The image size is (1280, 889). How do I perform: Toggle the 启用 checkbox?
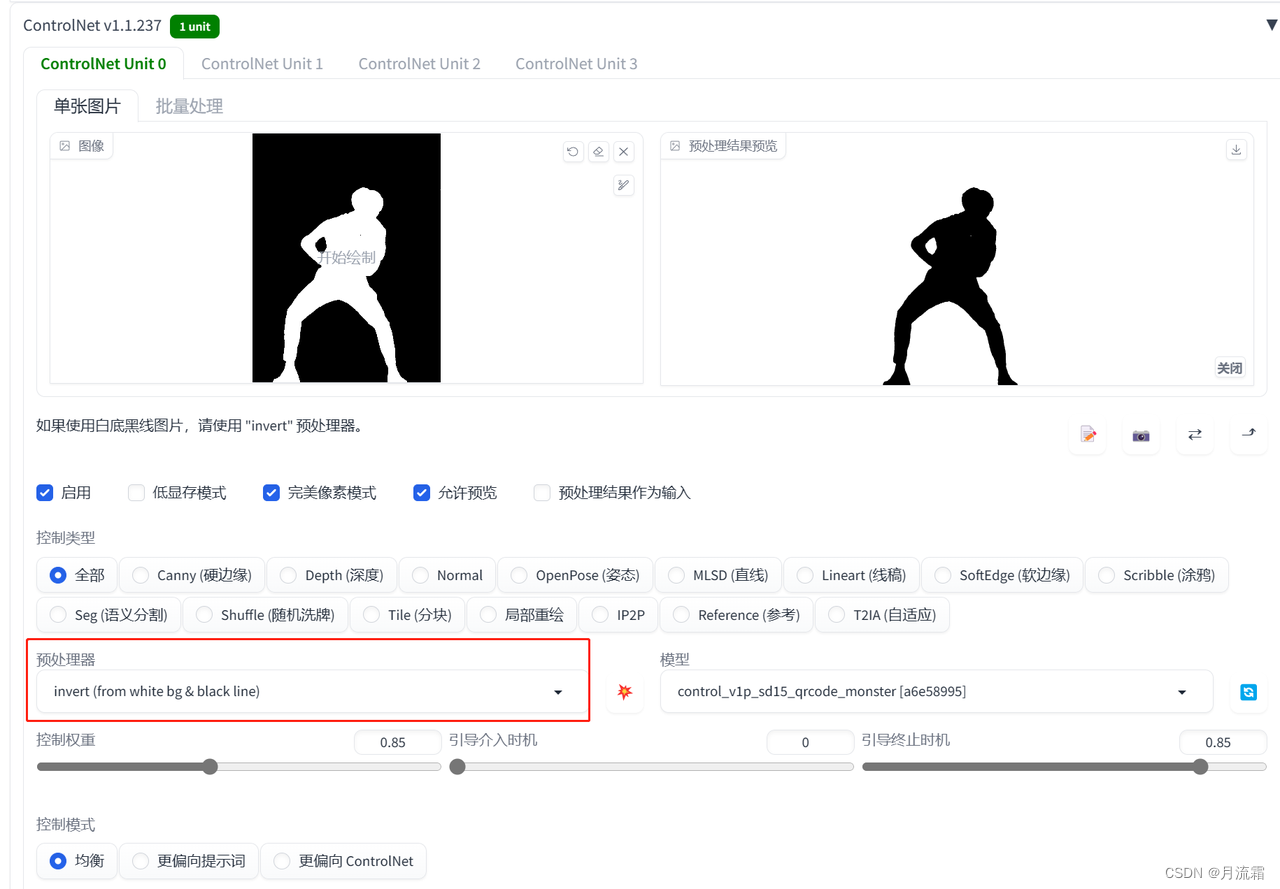point(45,492)
